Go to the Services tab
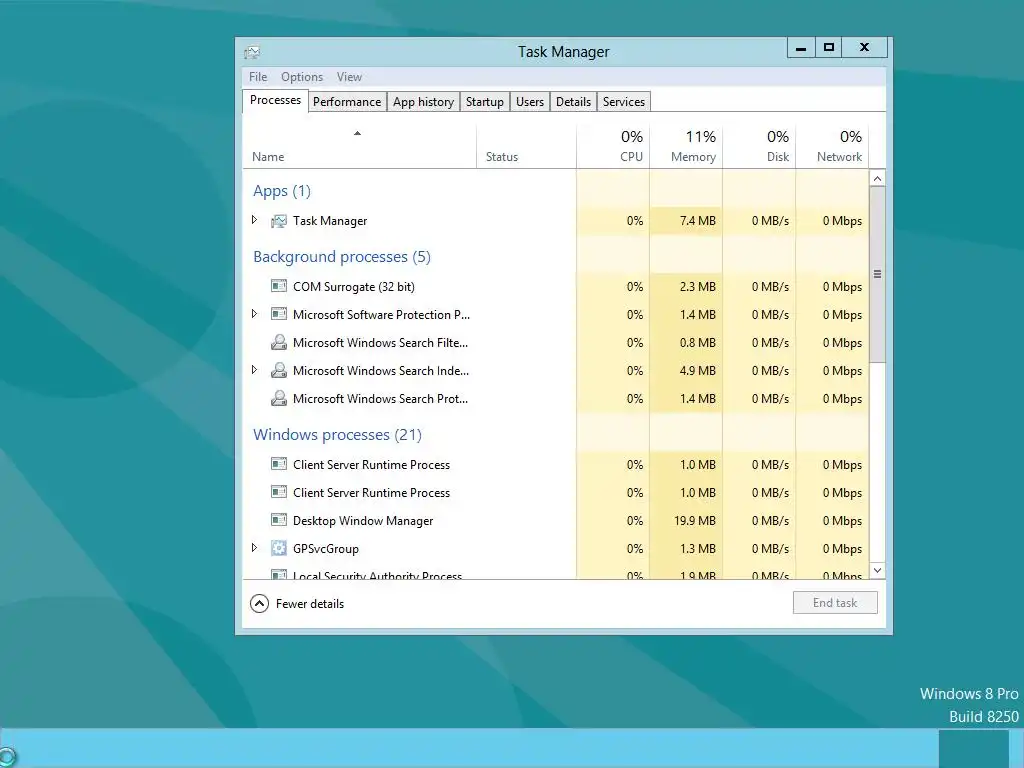The image size is (1024, 768). [624, 102]
